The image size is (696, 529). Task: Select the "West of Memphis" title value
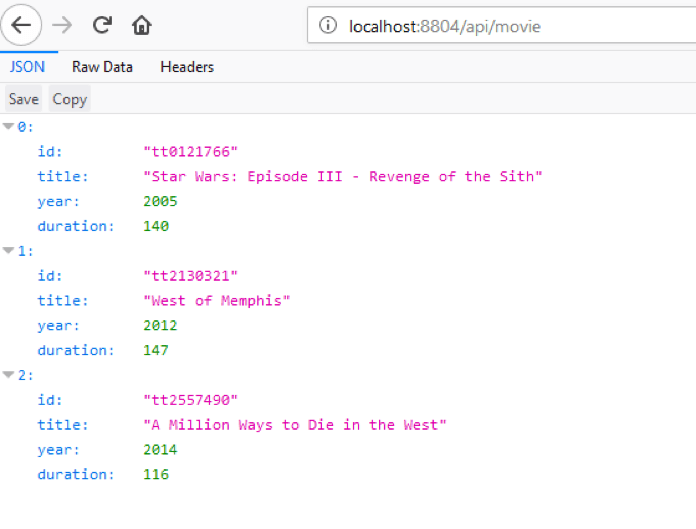click(x=217, y=300)
